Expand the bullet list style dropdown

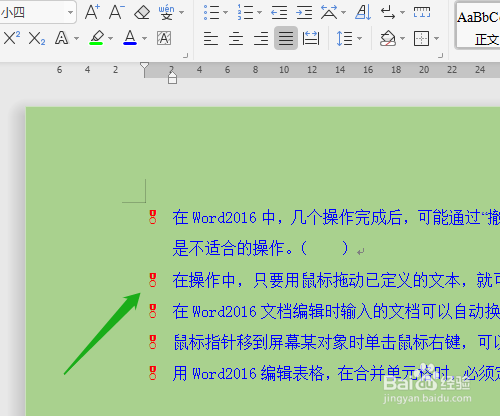pyautogui.click(x=226, y=13)
